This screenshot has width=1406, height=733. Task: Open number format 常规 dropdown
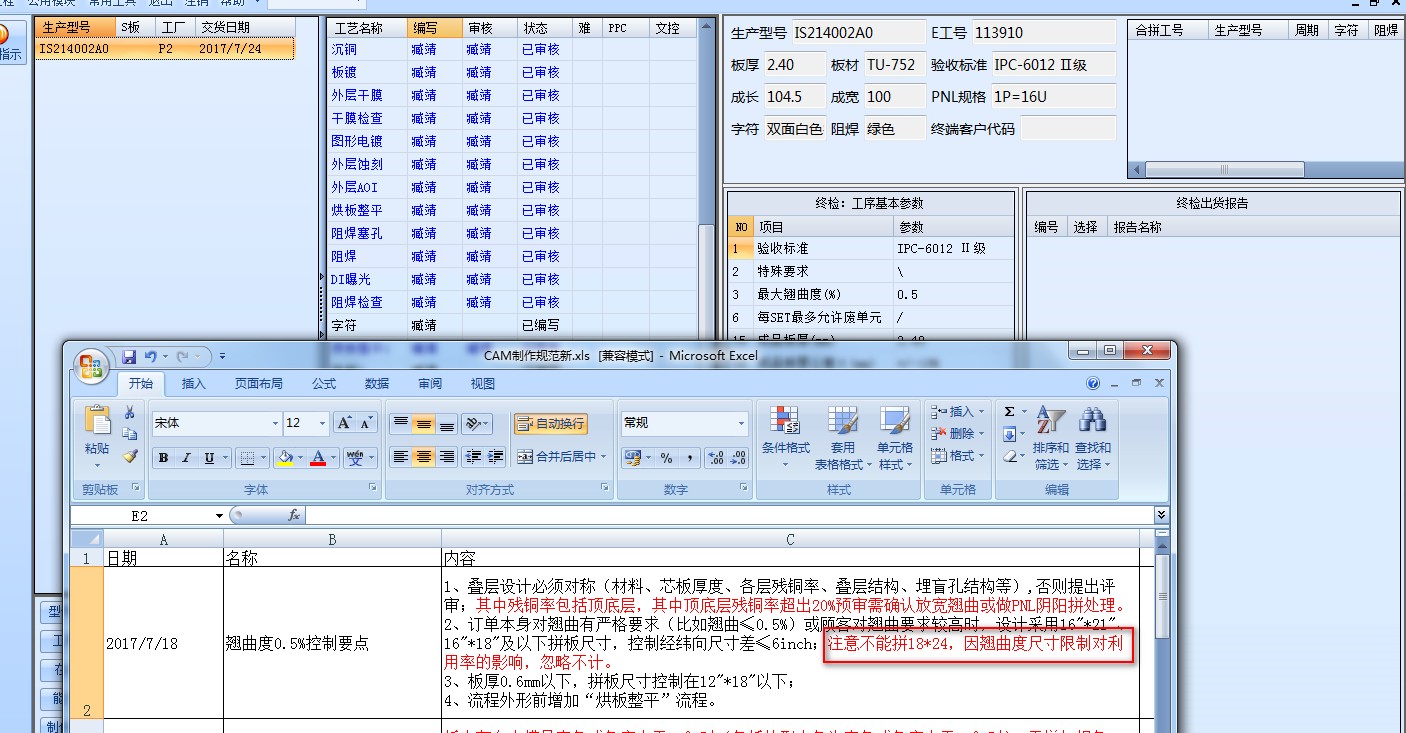point(741,424)
